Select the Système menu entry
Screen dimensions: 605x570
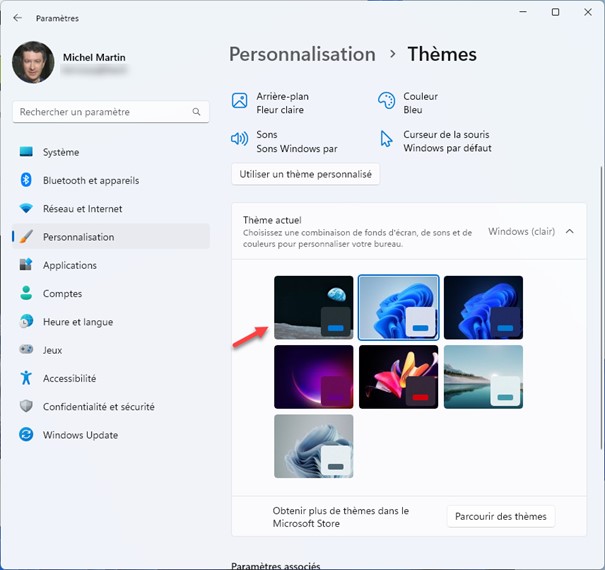[60, 153]
